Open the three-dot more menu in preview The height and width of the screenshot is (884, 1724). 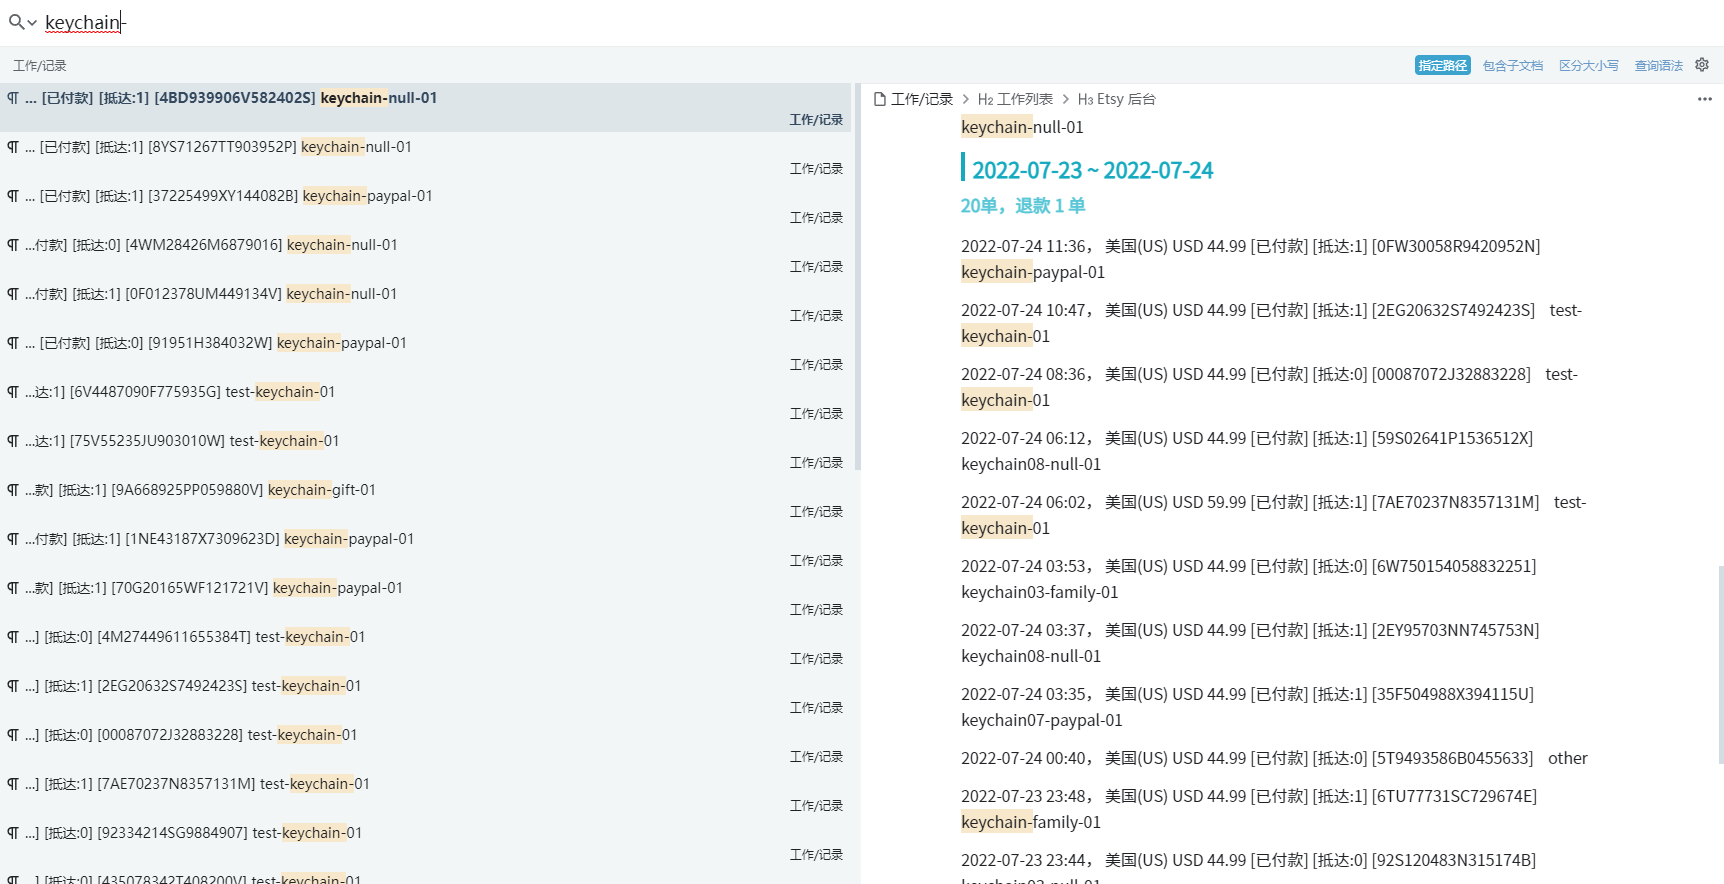pyautogui.click(x=1704, y=99)
